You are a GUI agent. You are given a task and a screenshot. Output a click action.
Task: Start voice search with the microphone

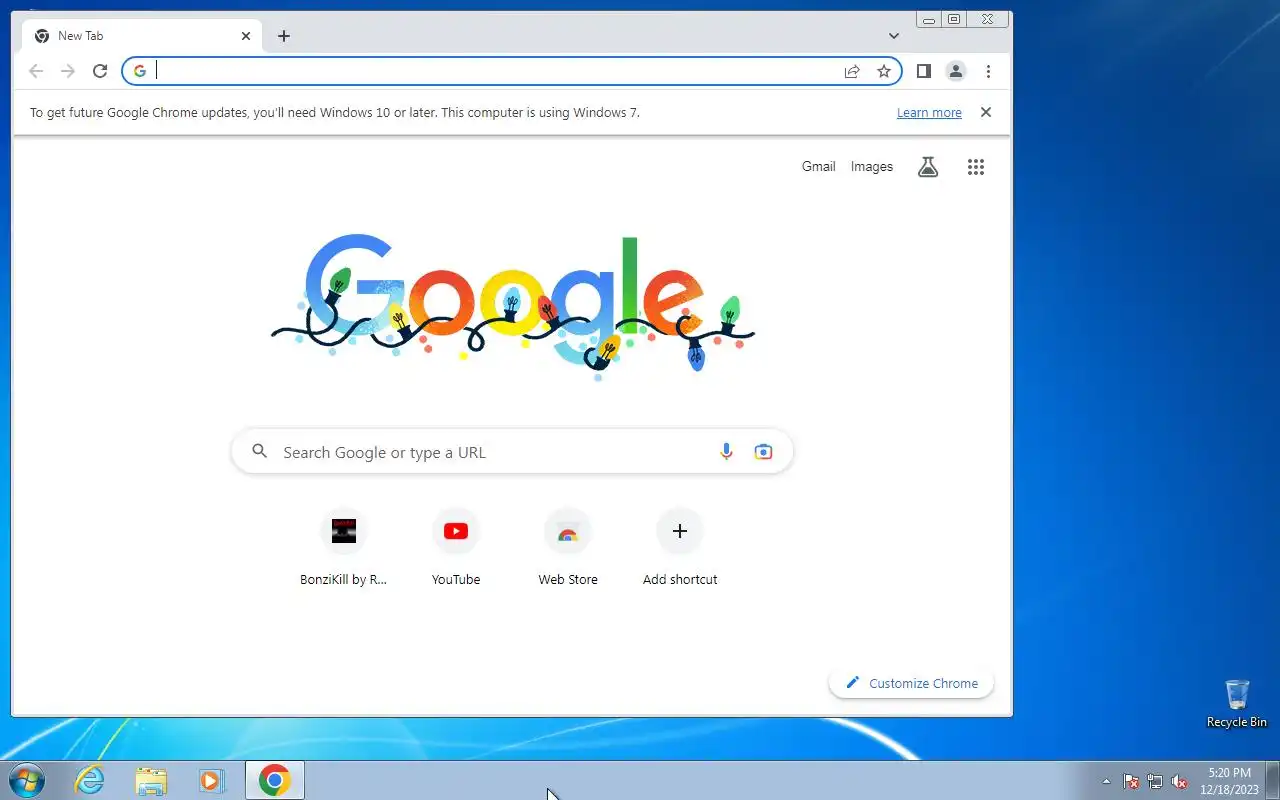[727, 452]
